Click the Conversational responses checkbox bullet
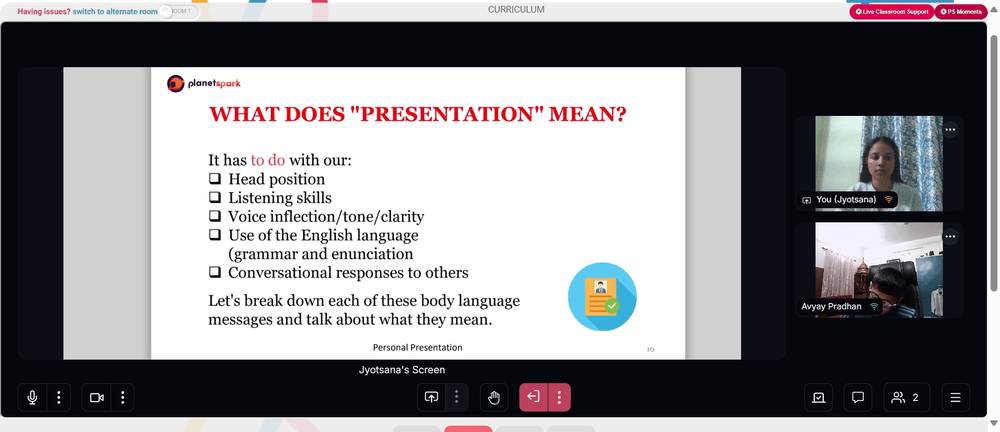The height and width of the screenshot is (432, 1000). point(215,272)
